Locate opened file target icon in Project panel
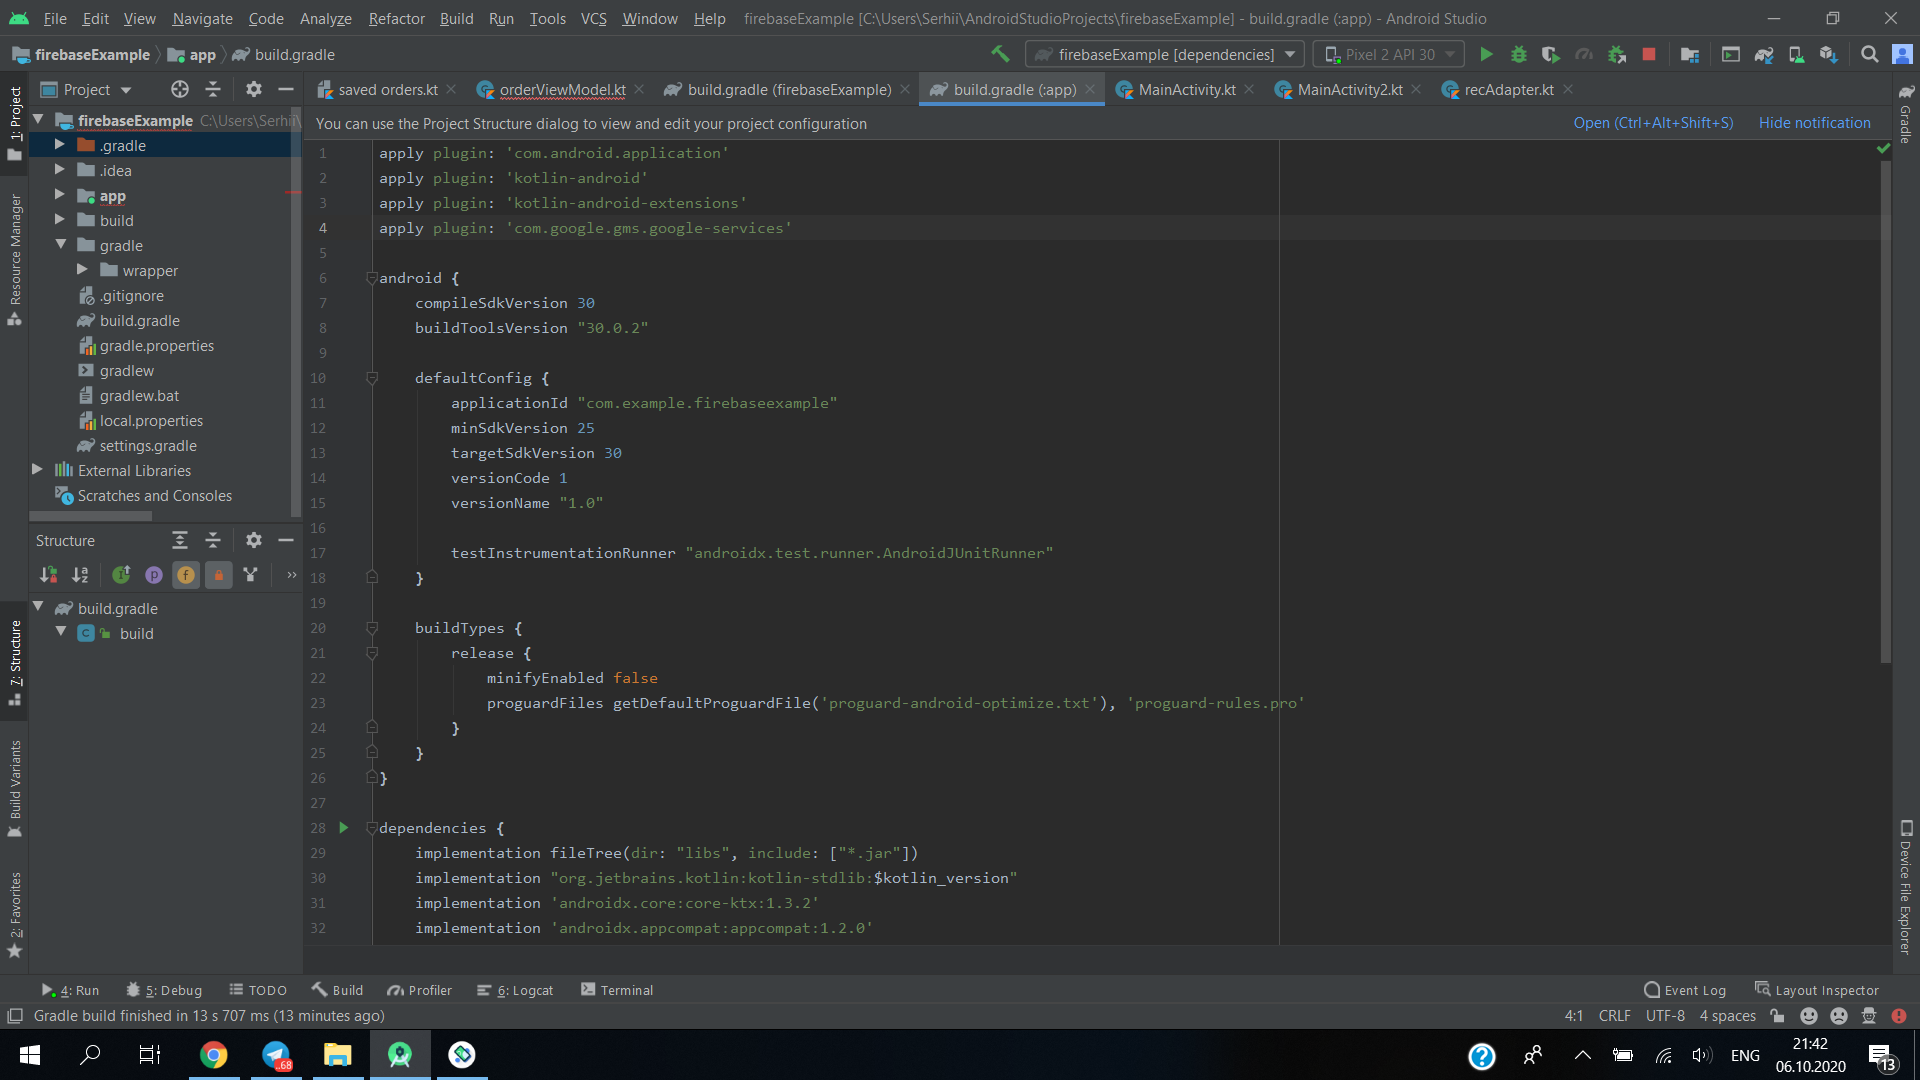This screenshot has height=1080, width=1920. click(180, 89)
